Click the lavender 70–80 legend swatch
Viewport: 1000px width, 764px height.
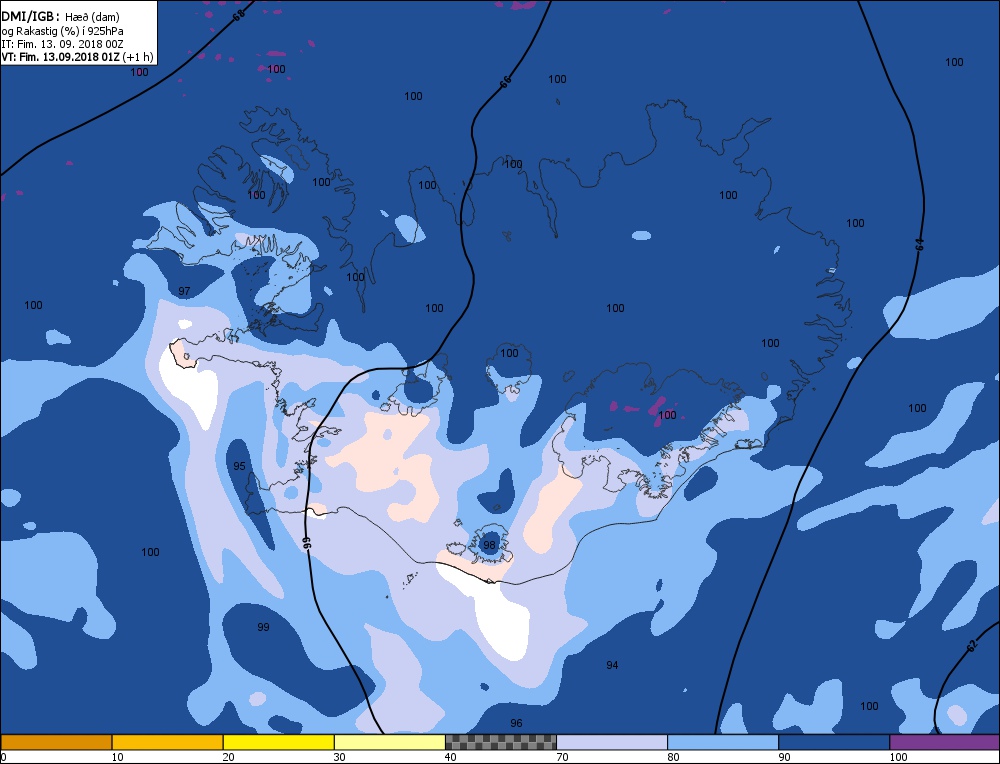612,742
